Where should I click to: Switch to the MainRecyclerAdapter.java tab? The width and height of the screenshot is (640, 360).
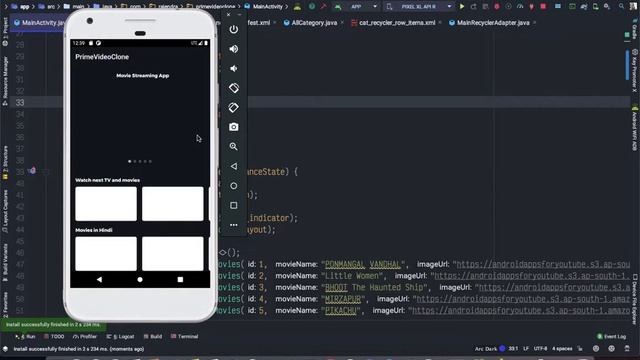point(489,23)
